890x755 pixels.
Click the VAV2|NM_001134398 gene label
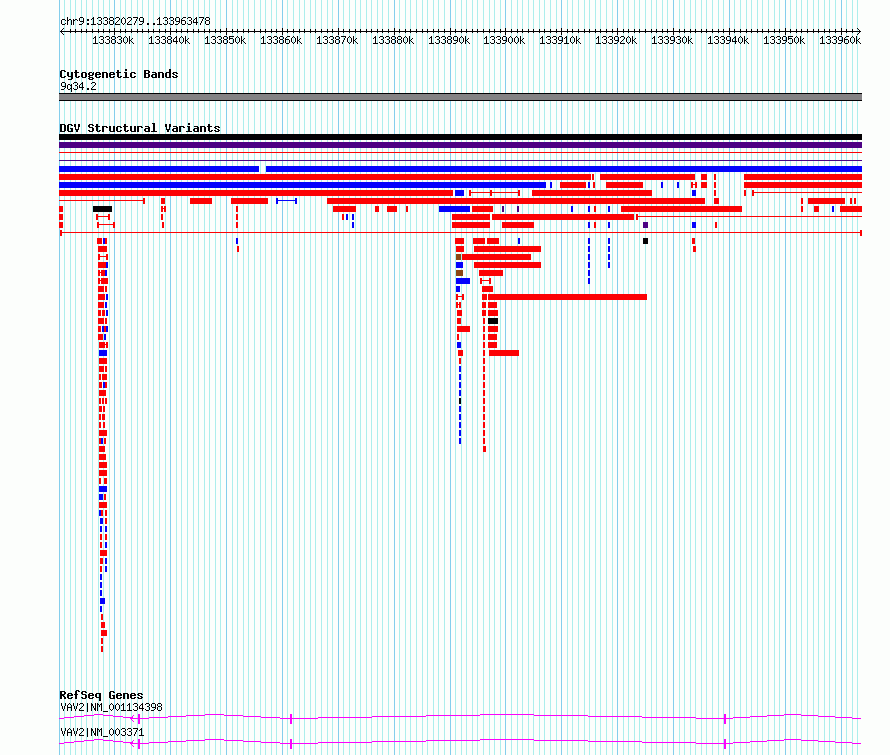pyautogui.click(x=111, y=707)
